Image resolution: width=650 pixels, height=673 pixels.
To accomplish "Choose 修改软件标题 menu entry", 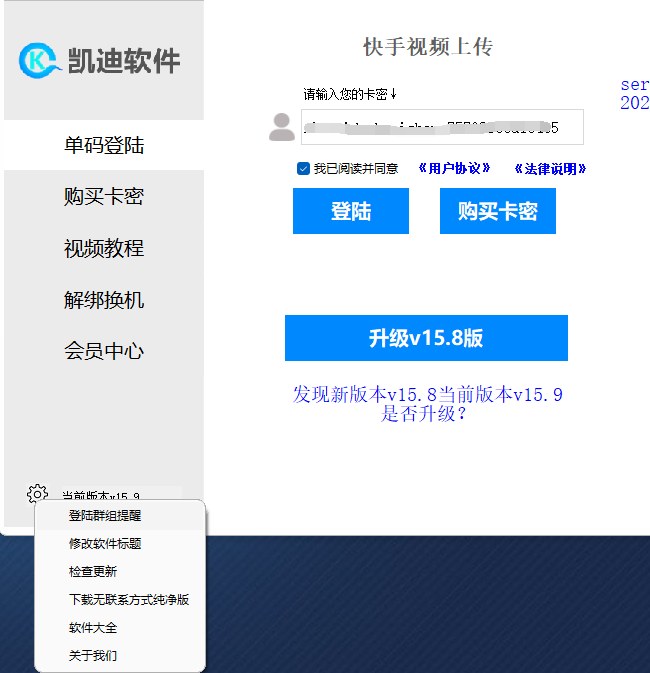I will click(x=120, y=544).
